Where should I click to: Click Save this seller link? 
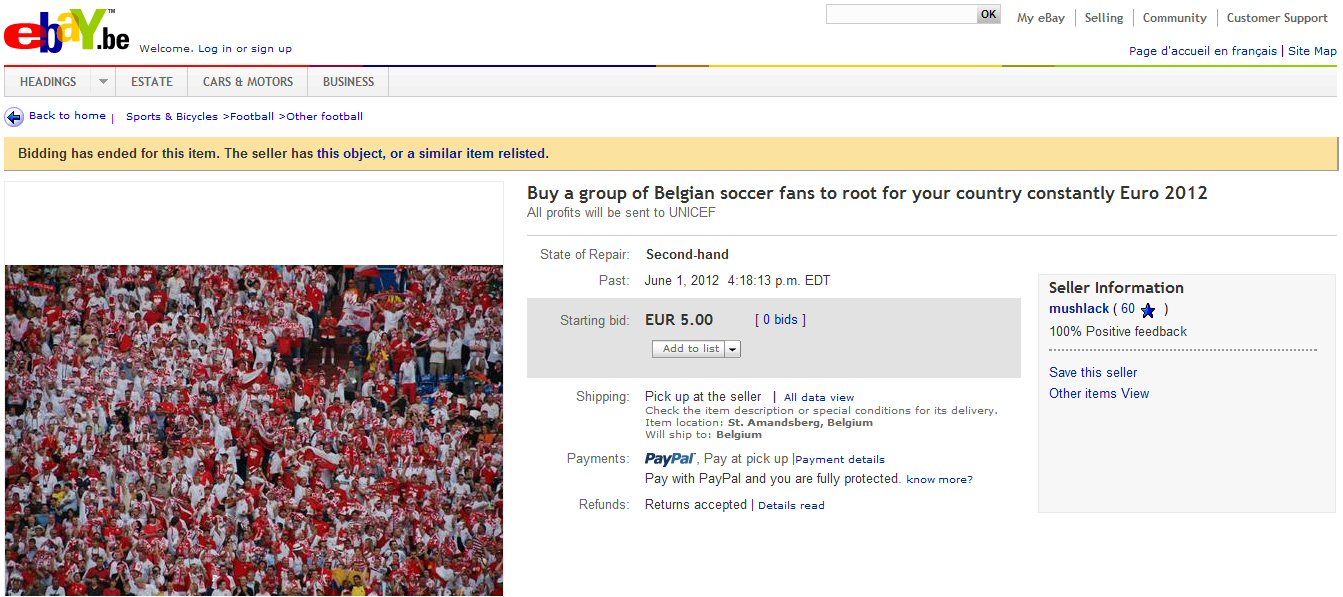click(1093, 372)
